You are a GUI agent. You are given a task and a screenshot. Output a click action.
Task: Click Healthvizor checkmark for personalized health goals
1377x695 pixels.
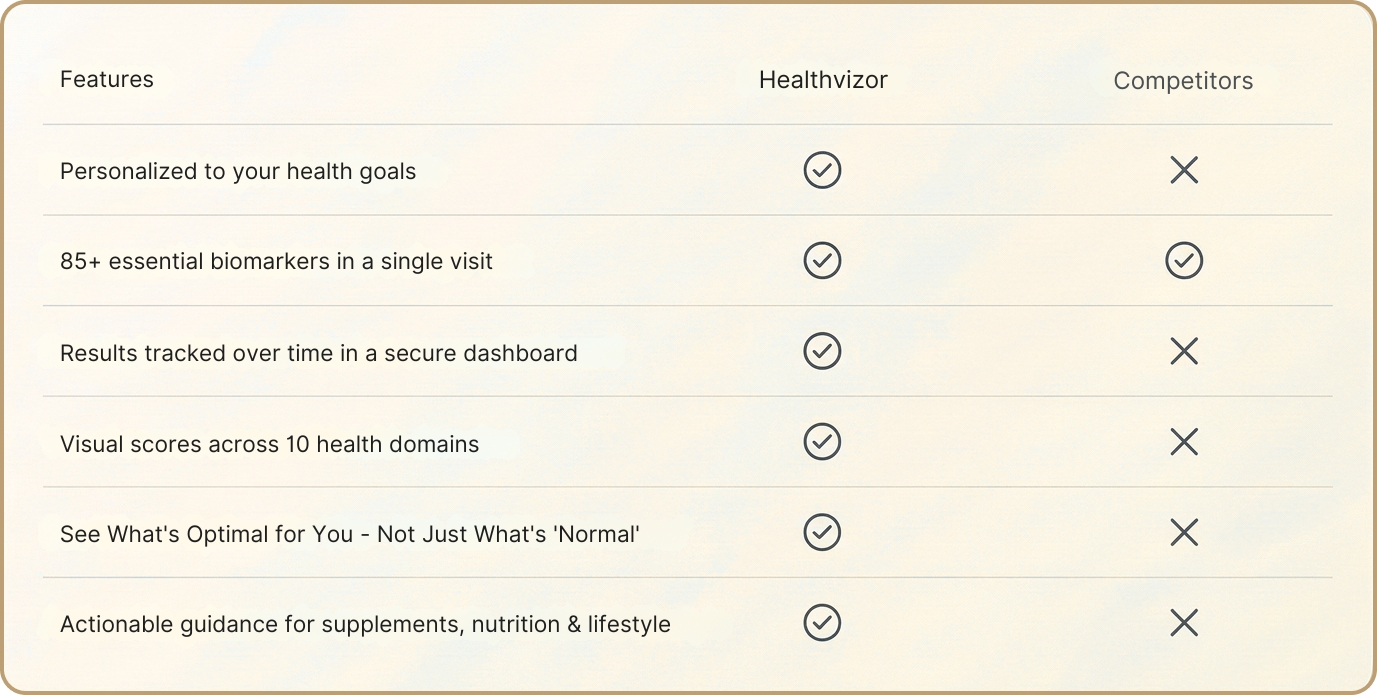[x=822, y=170]
